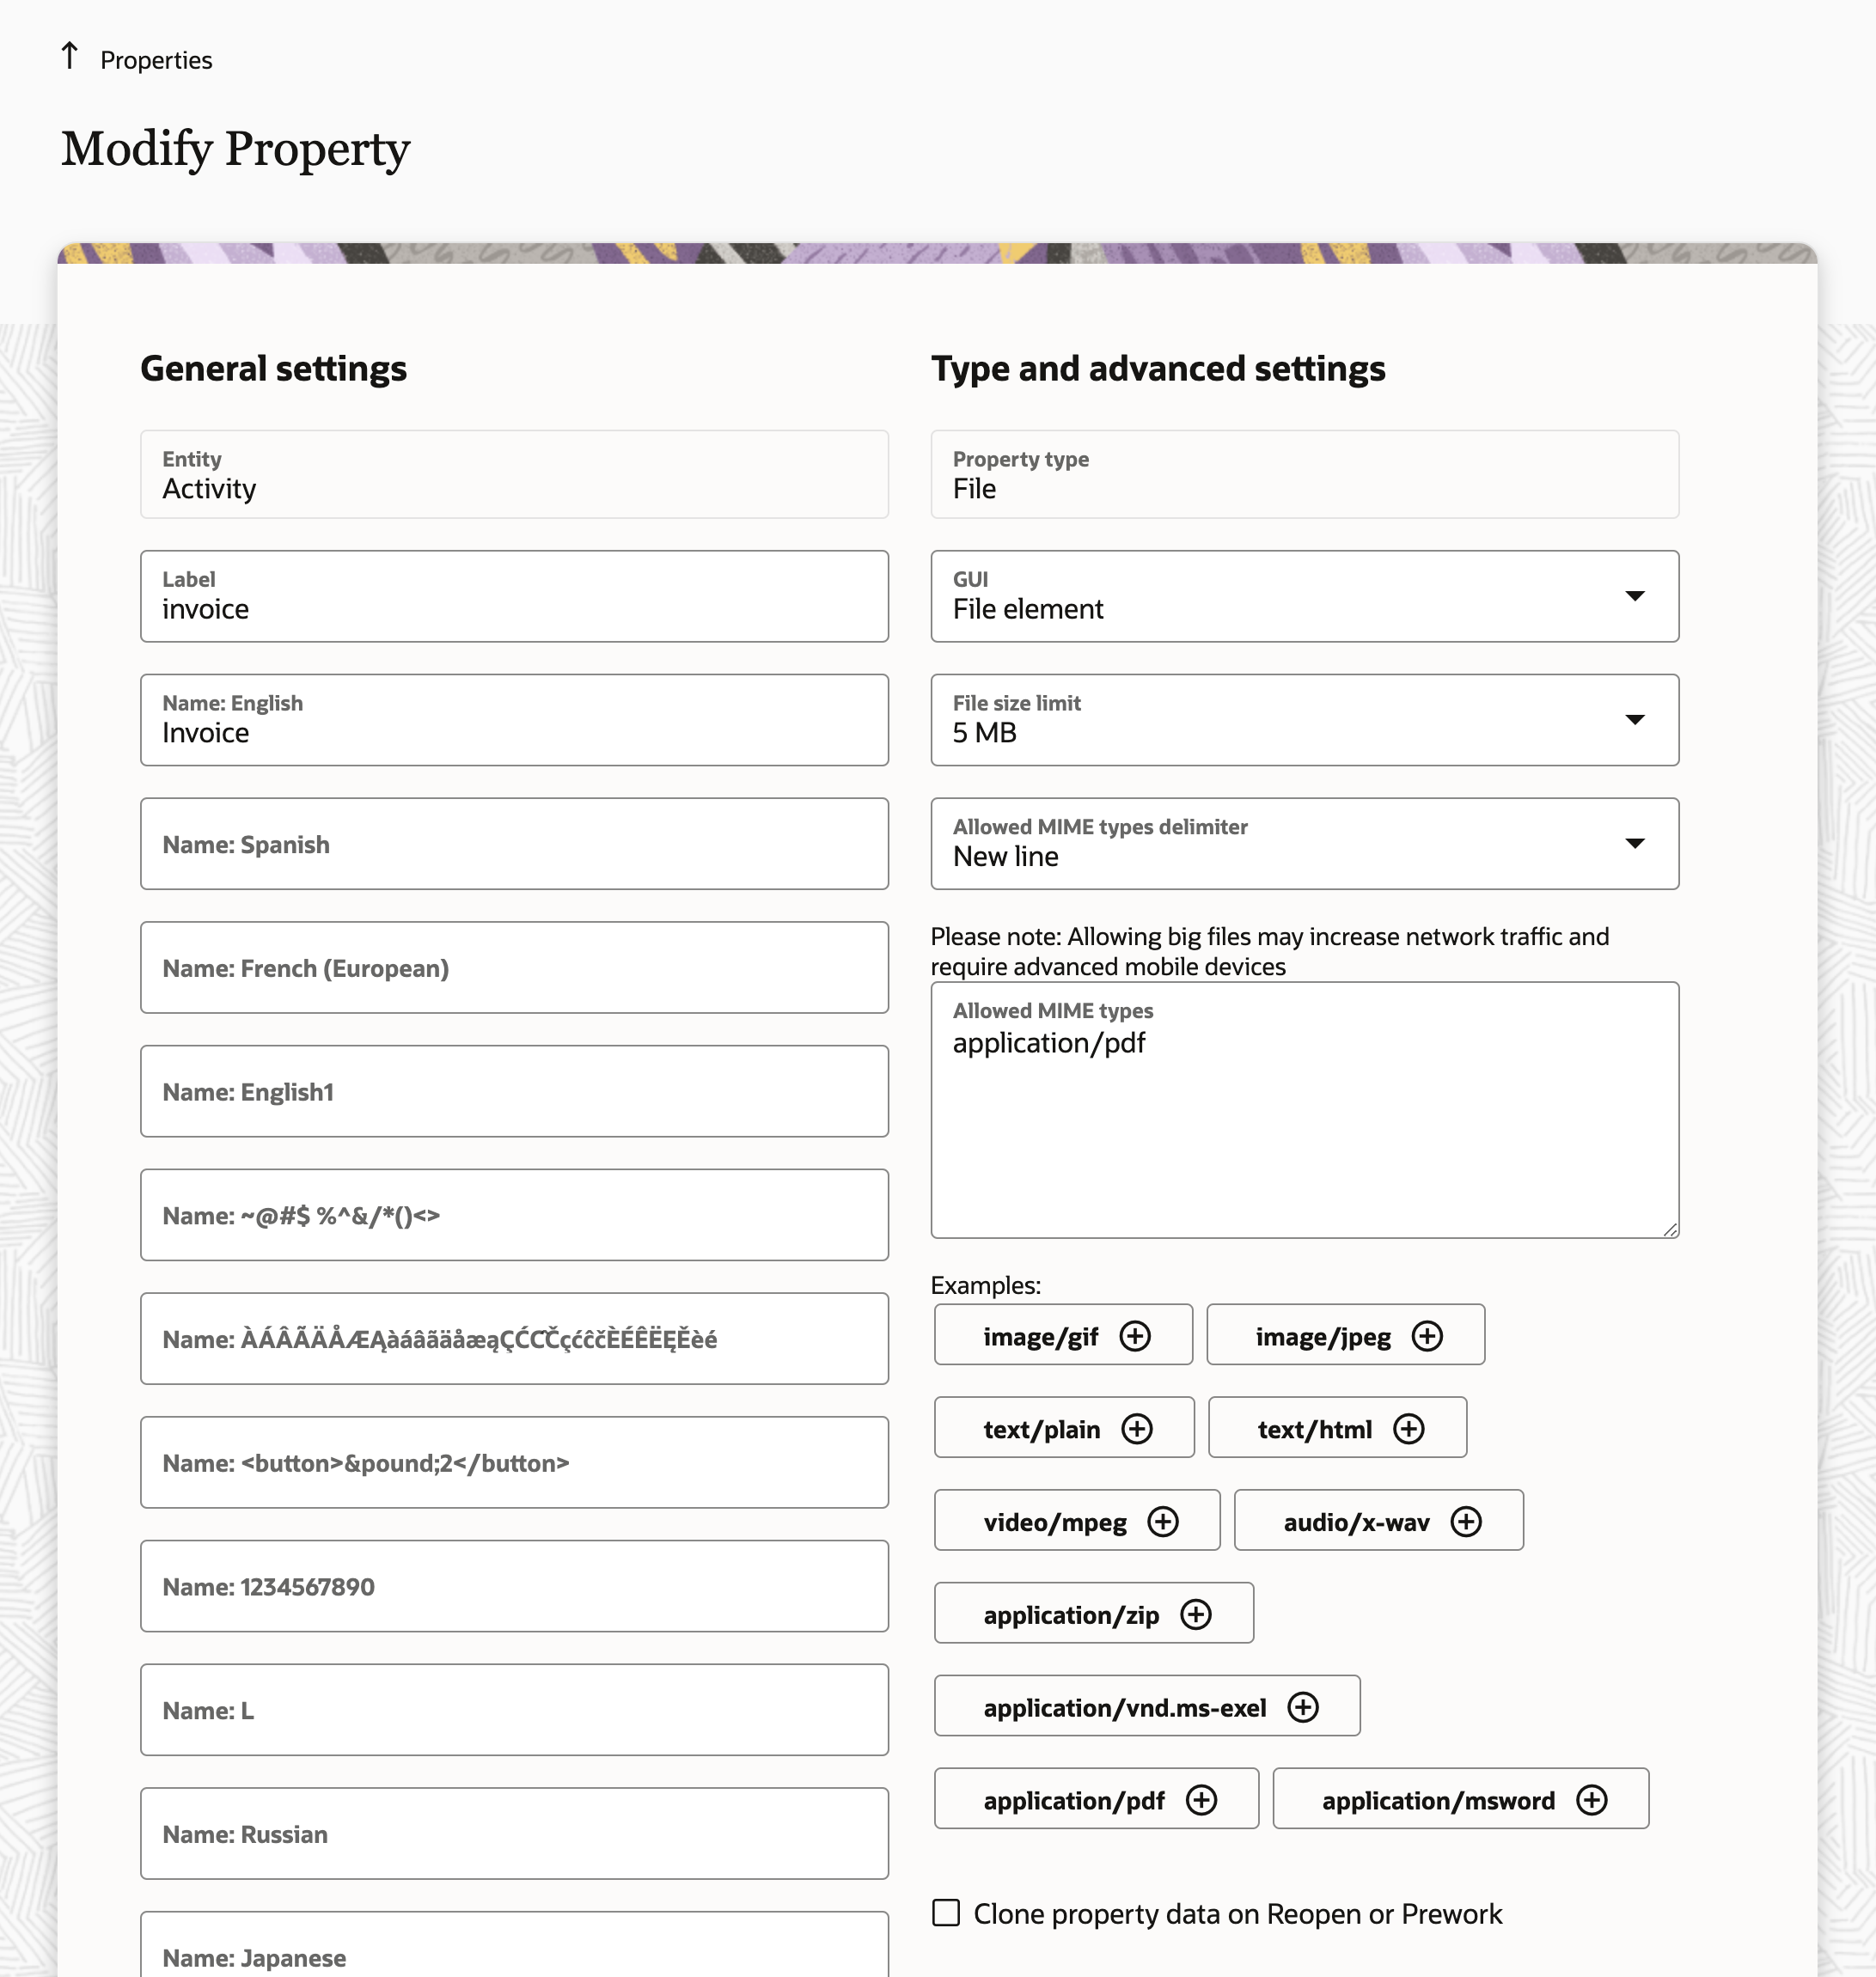1876x1977 pixels.
Task: Select the Name: Russian input field
Action: pyautogui.click(x=514, y=1834)
